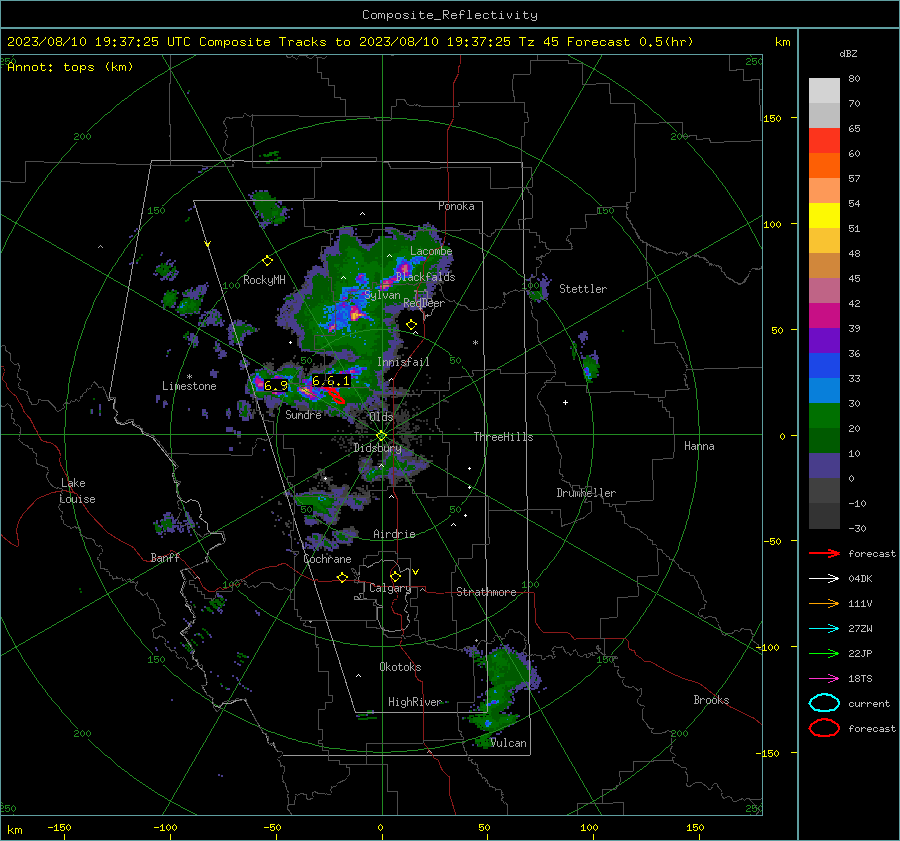Click the Hanna town label

click(699, 446)
